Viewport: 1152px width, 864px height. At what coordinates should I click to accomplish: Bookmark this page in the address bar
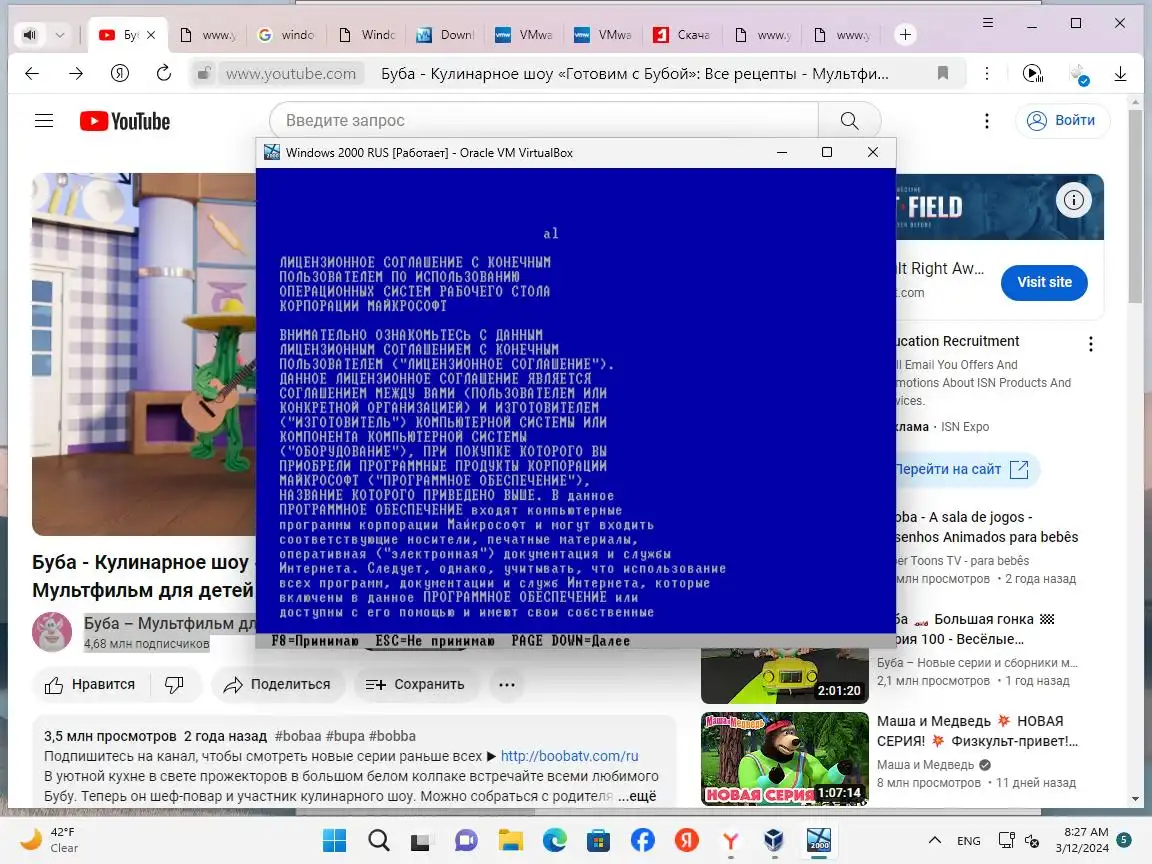coord(943,73)
